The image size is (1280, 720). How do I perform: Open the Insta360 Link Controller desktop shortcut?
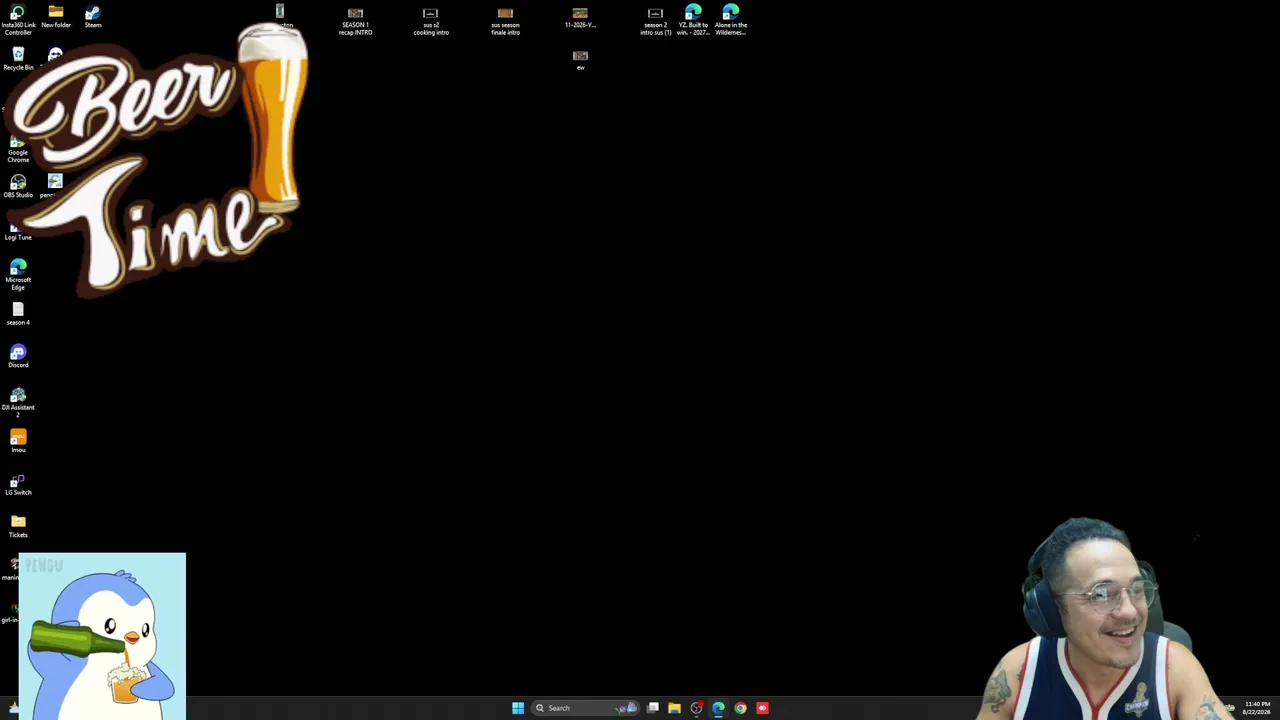tap(18, 21)
